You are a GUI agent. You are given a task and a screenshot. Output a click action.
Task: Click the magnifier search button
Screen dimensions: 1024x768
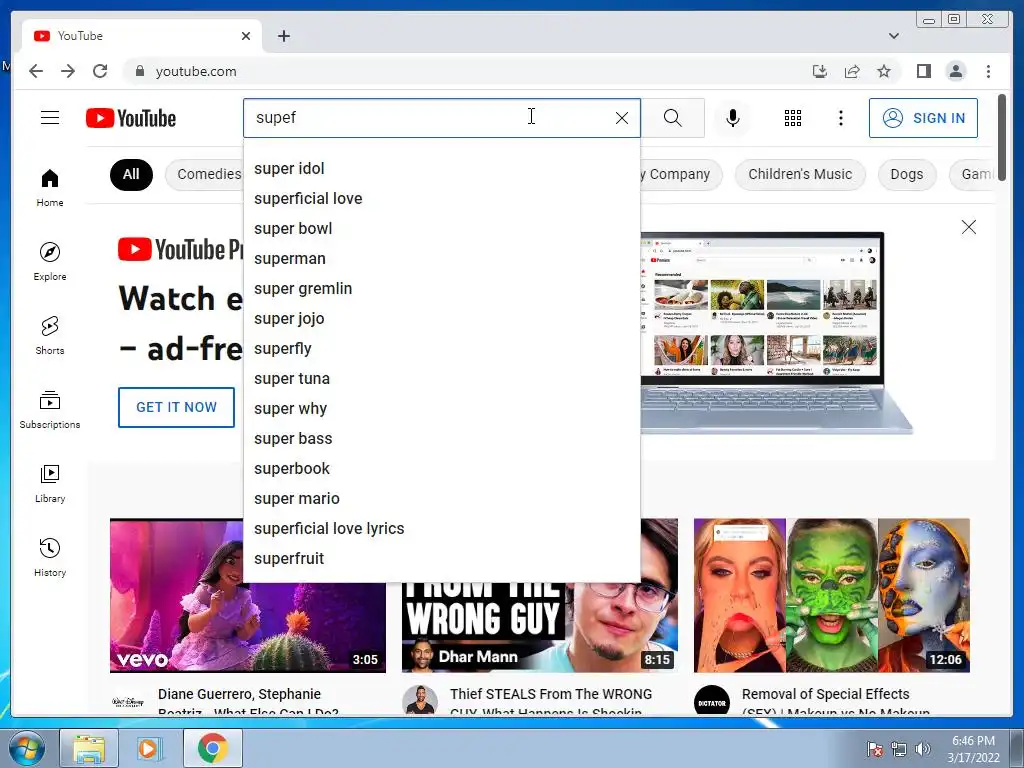tap(673, 118)
